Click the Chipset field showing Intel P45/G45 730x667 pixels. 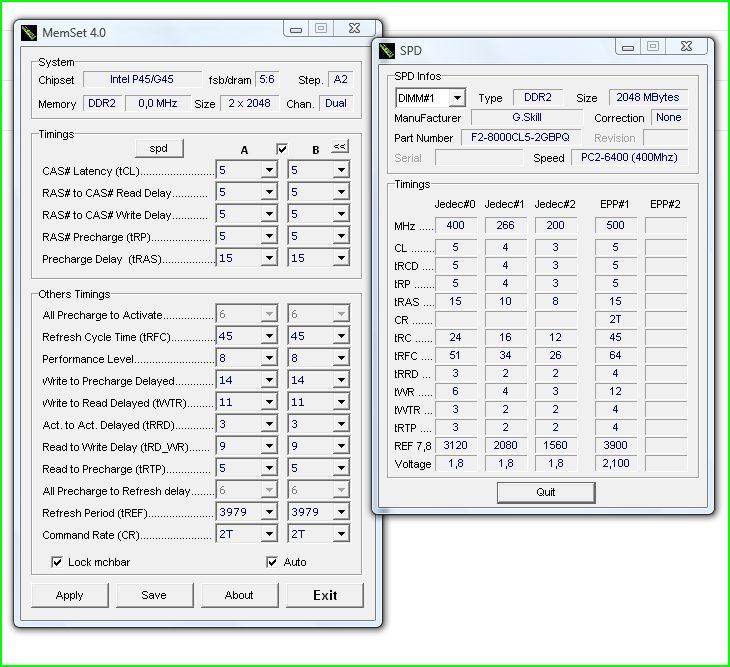(142, 79)
